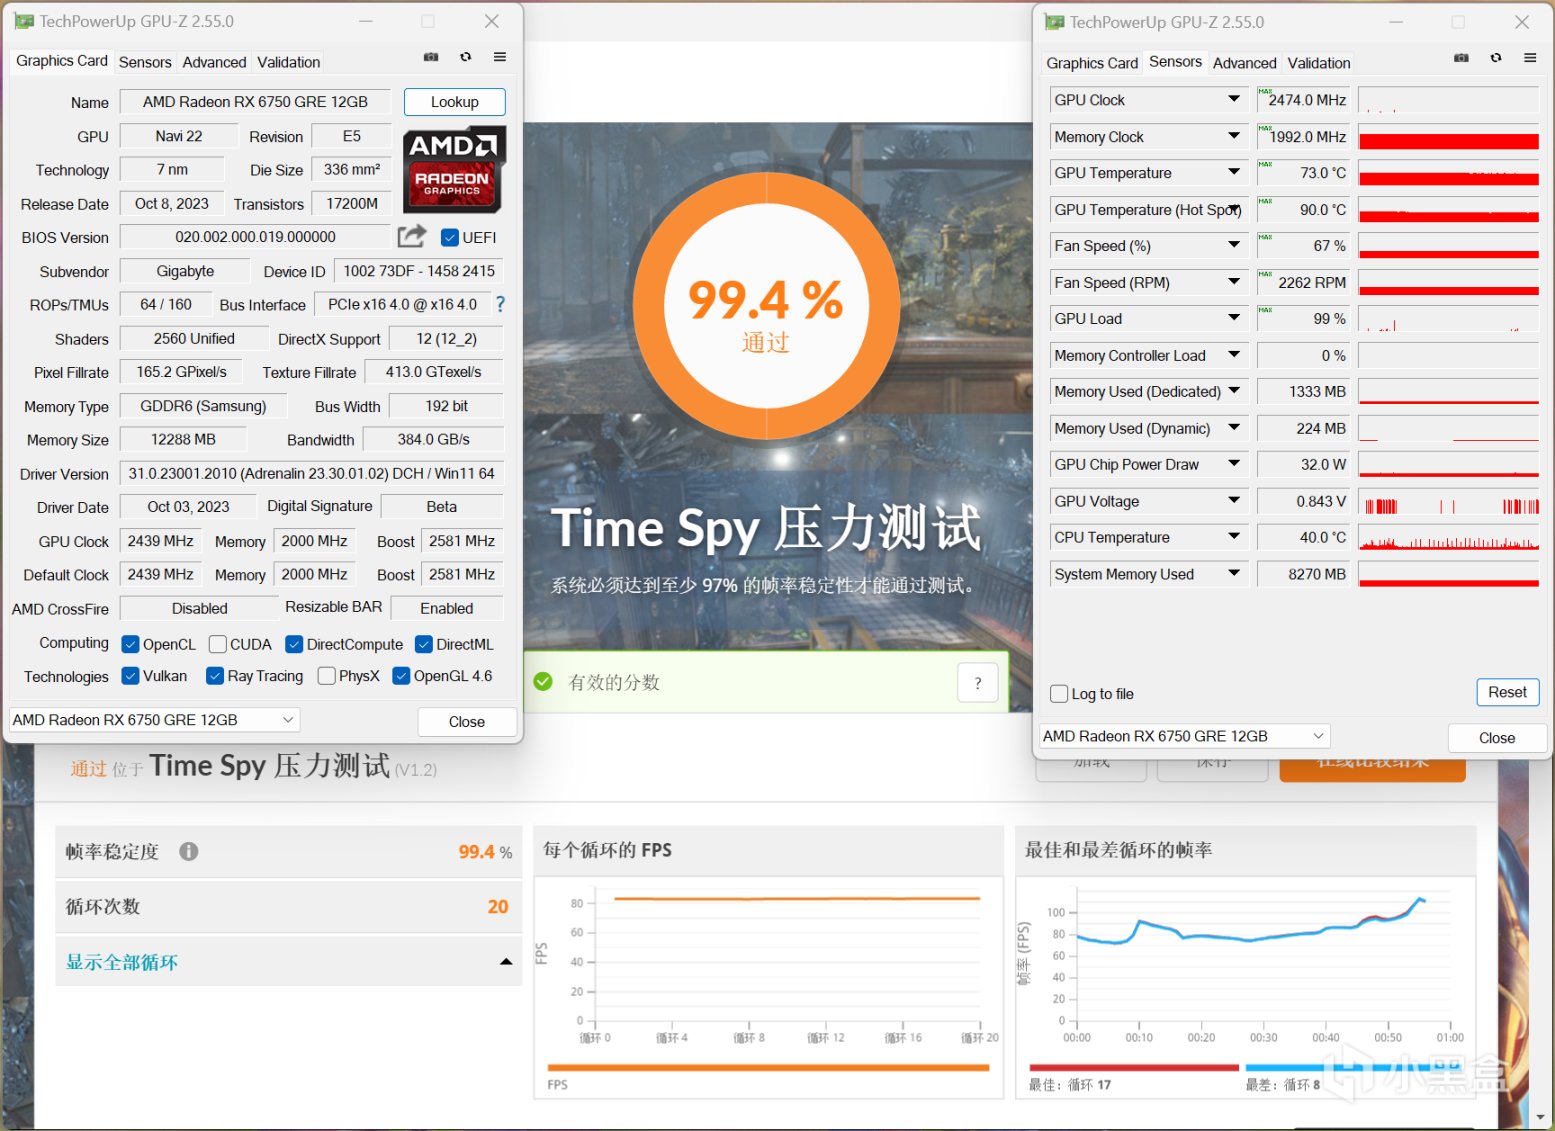Click the camera icon in the Sensors GPU-Z window

(x=1461, y=58)
